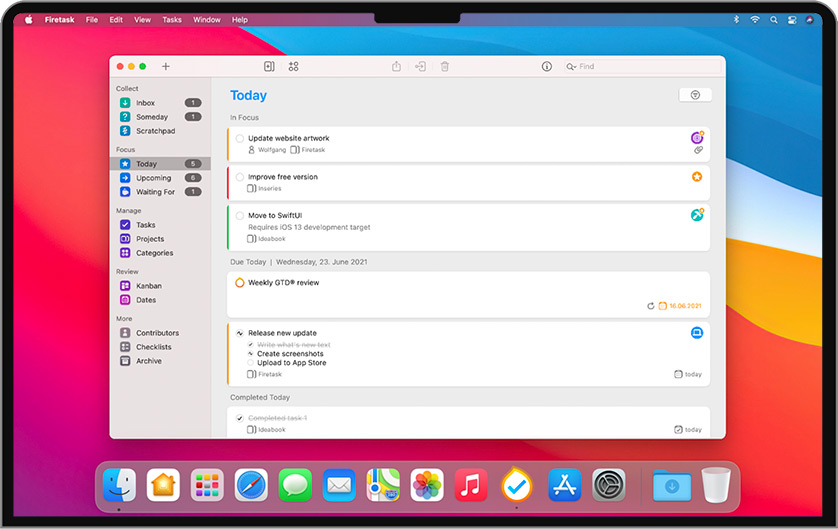
Task: Tick the Upload to App Store subtask
Action: coord(250,363)
